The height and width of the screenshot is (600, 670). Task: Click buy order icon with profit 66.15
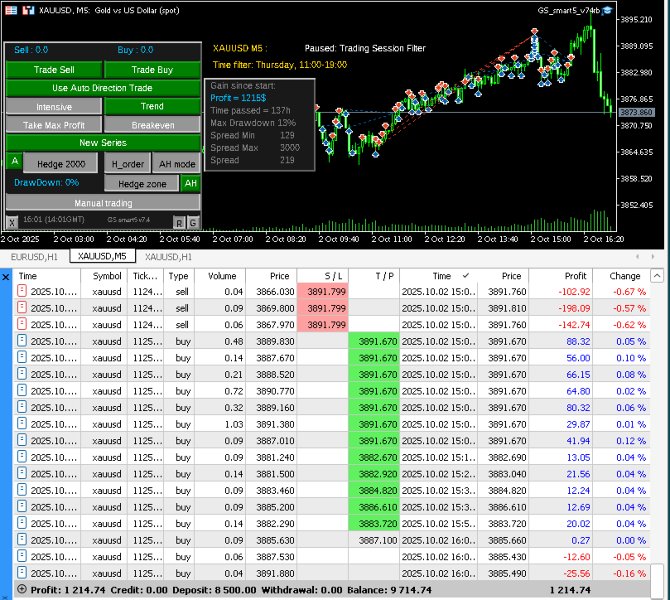(x=22, y=374)
